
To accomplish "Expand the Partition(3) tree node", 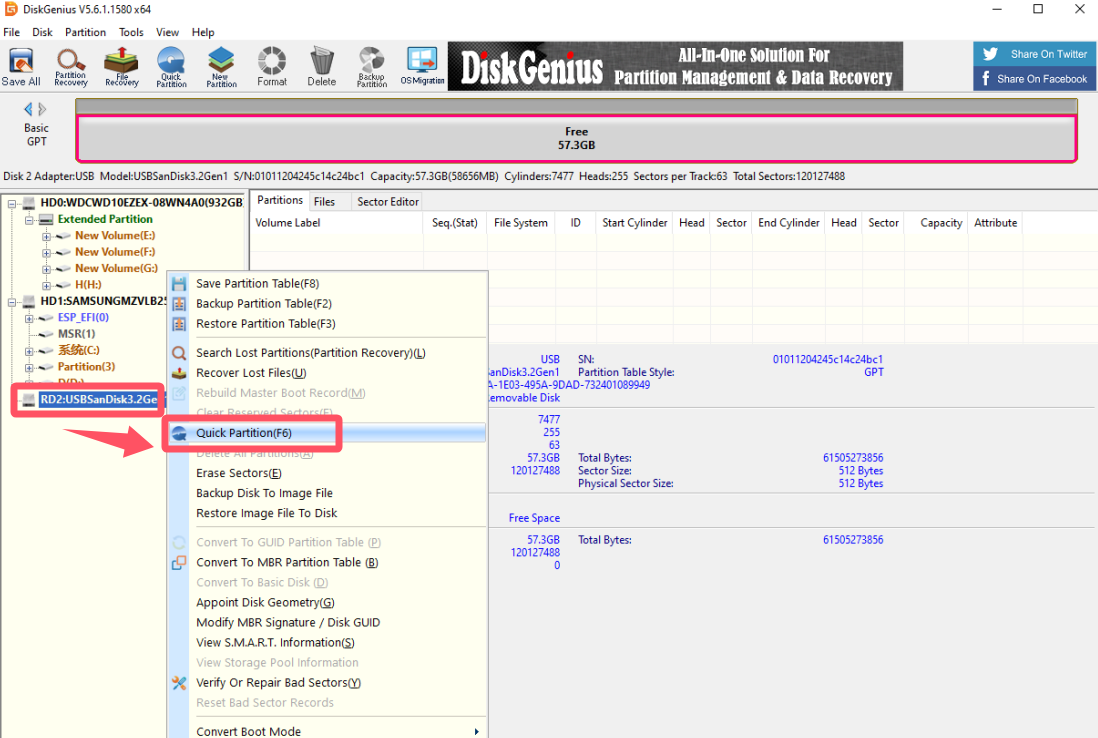I will point(29,367).
